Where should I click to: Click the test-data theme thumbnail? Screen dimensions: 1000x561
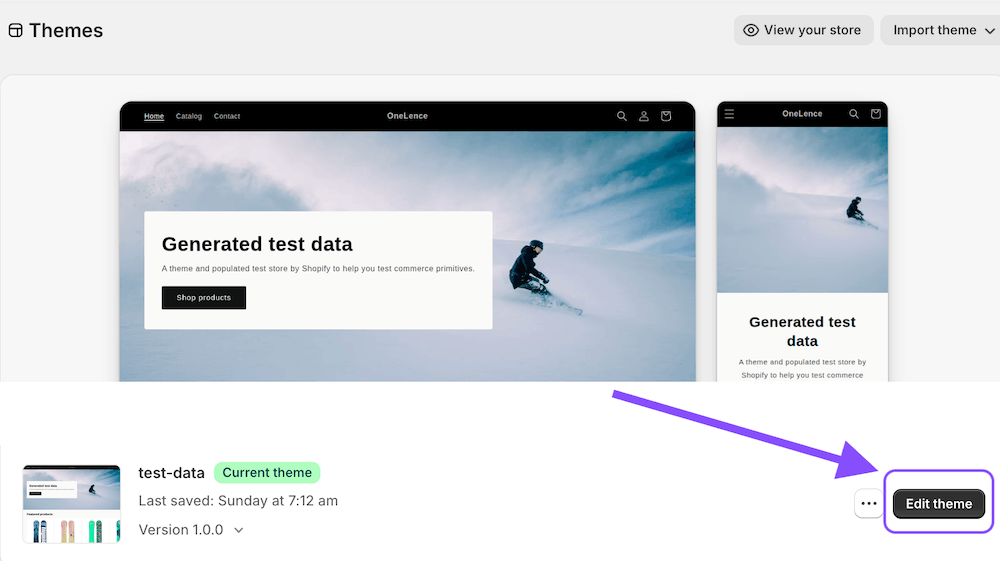point(71,503)
